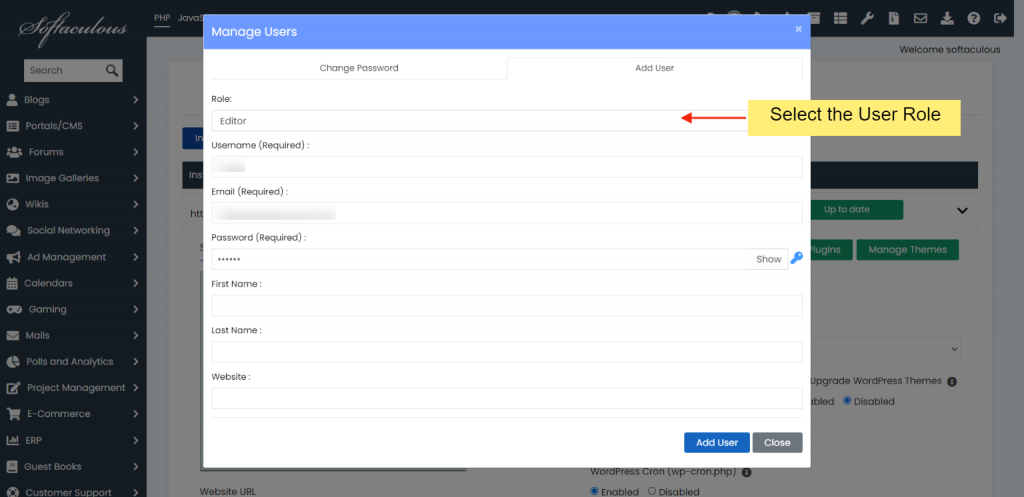Expand the Forums category chevron

click(x=135, y=152)
